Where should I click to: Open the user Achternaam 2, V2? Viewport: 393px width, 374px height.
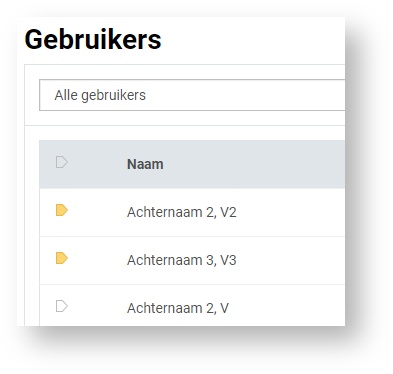[182, 212]
